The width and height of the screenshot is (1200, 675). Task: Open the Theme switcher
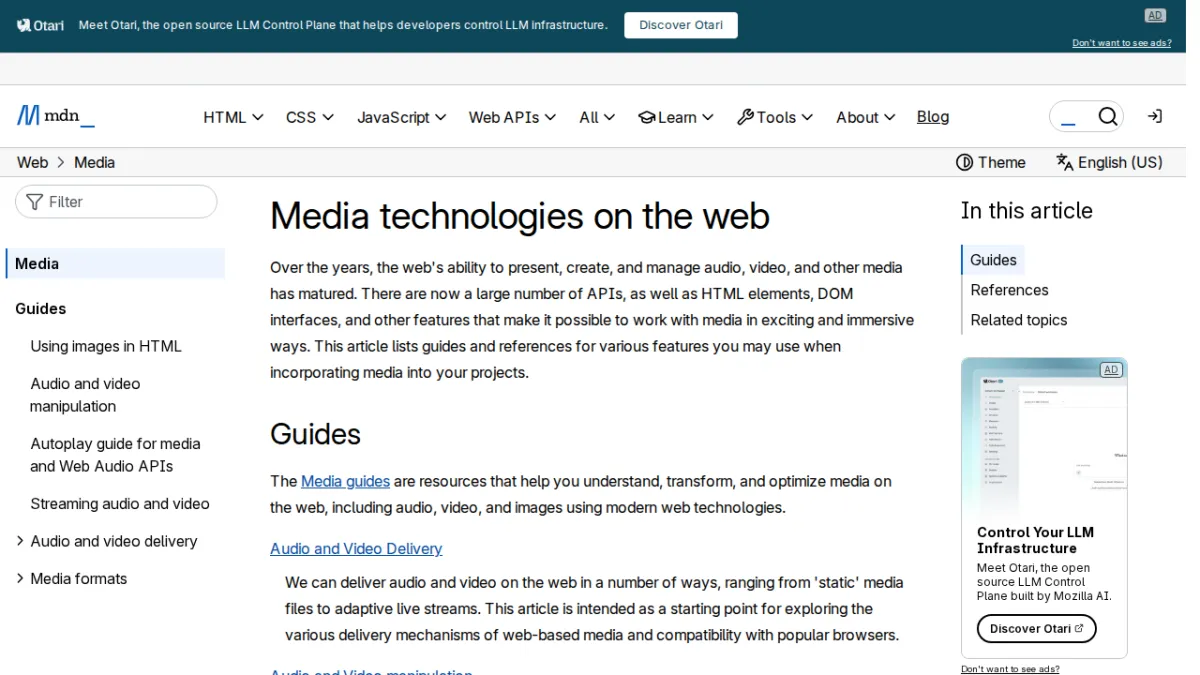coord(991,162)
